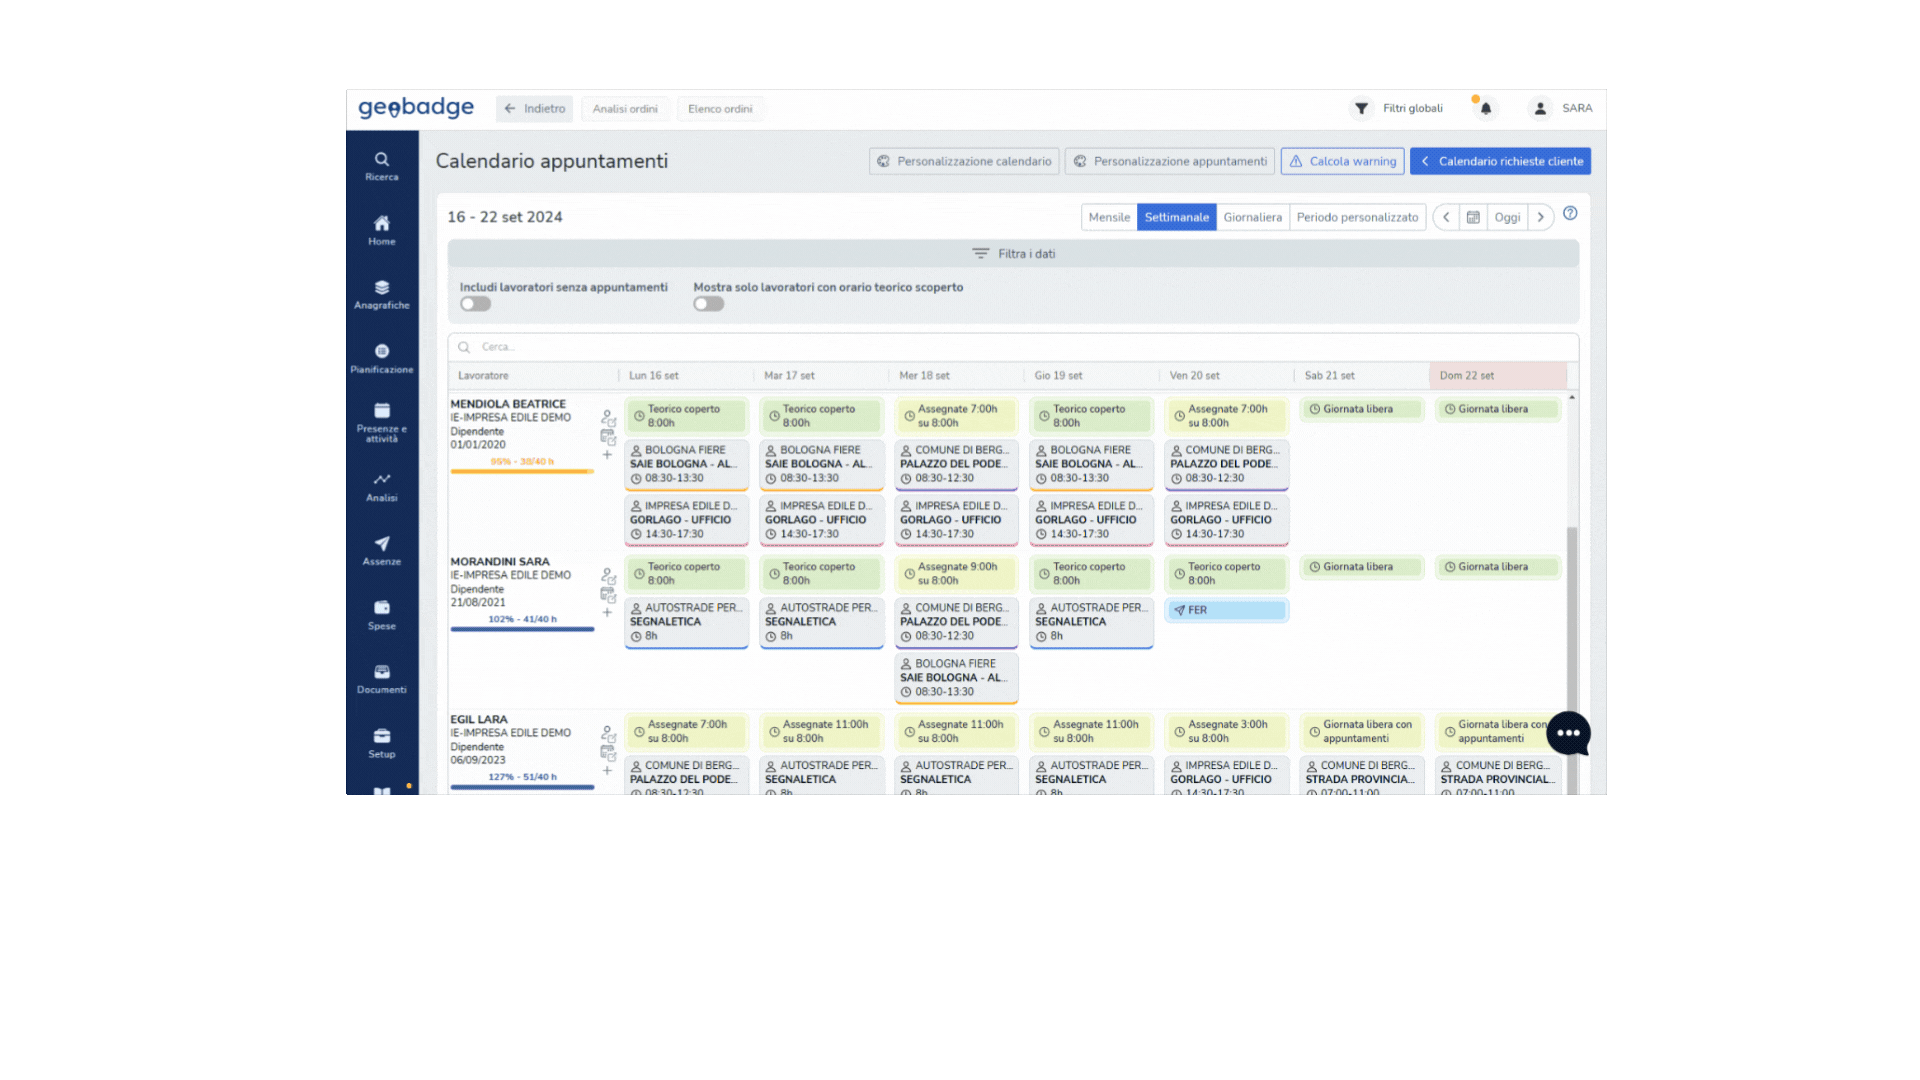Open Mendiola Friday Gorlago Ufficio appointment
The height and width of the screenshot is (1080, 1920).
pos(1226,520)
